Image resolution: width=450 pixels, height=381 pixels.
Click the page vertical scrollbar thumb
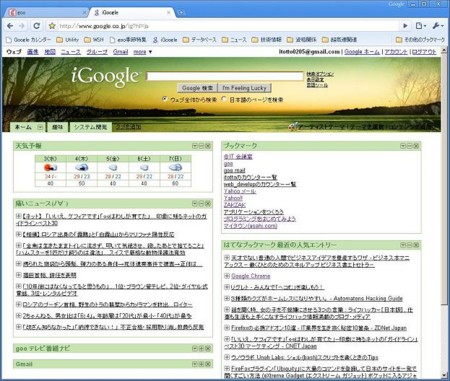[444, 179]
